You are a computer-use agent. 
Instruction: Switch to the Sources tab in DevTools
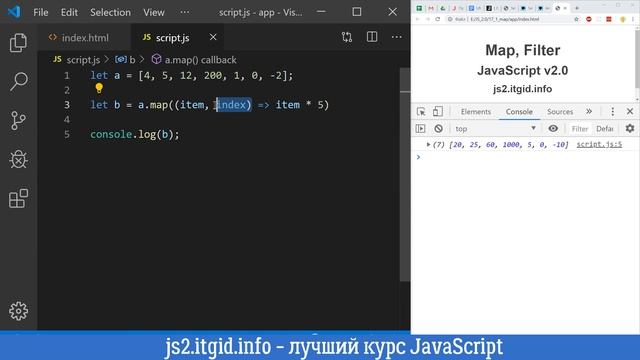click(560, 111)
